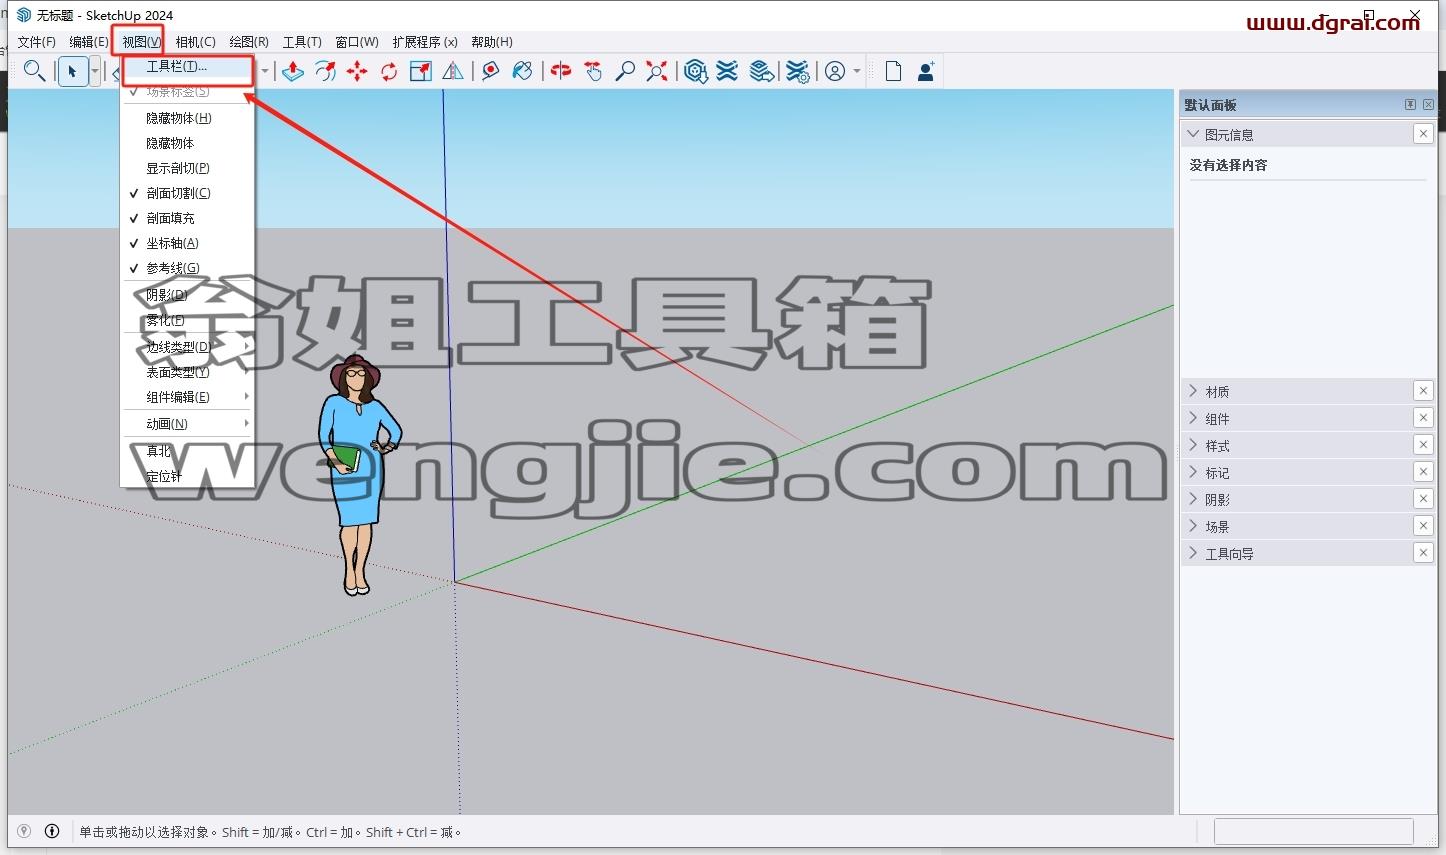Choose the Offset curved arrow tool
Viewport: 1446px width, 855px height.
click(x=325, y=71)
